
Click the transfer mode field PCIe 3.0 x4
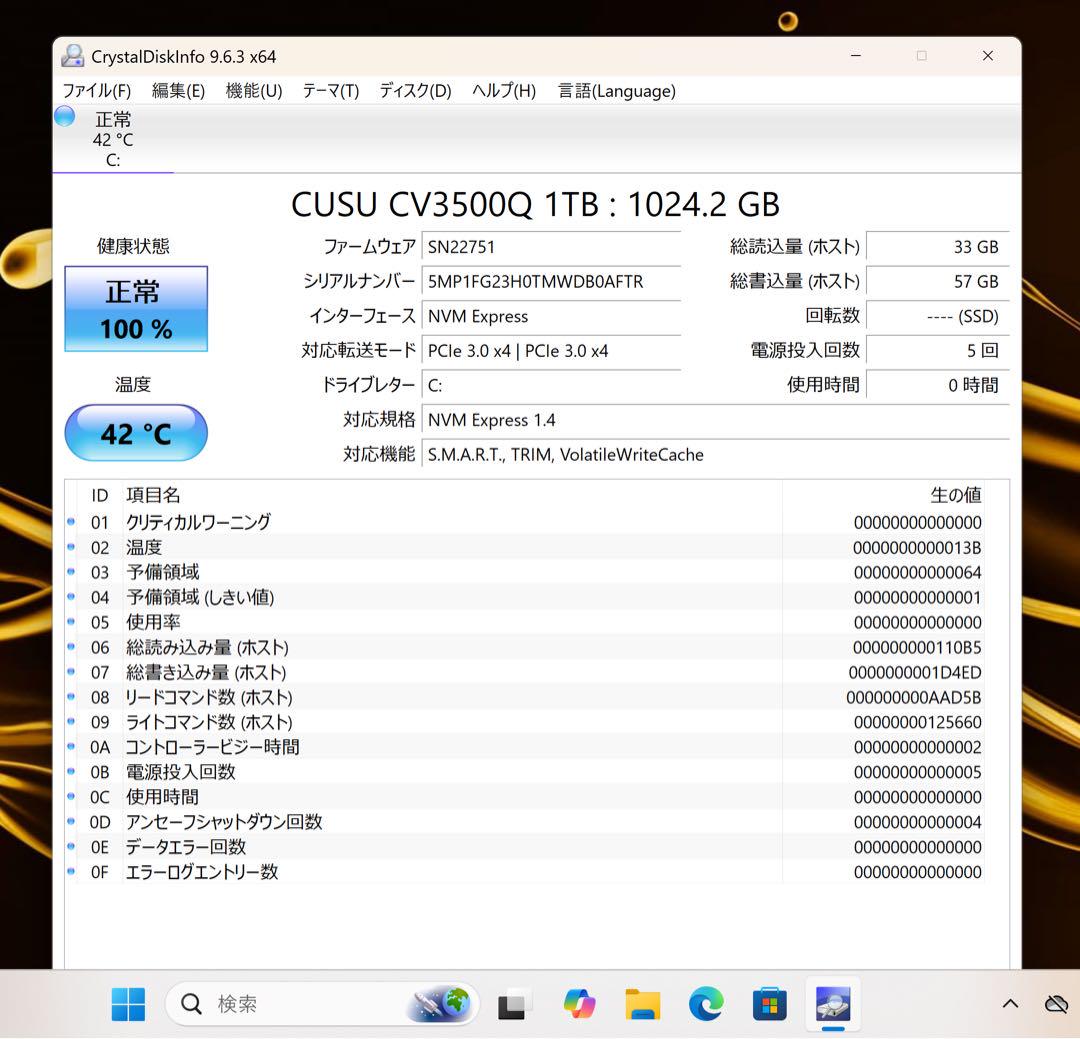tap(551, 351)
